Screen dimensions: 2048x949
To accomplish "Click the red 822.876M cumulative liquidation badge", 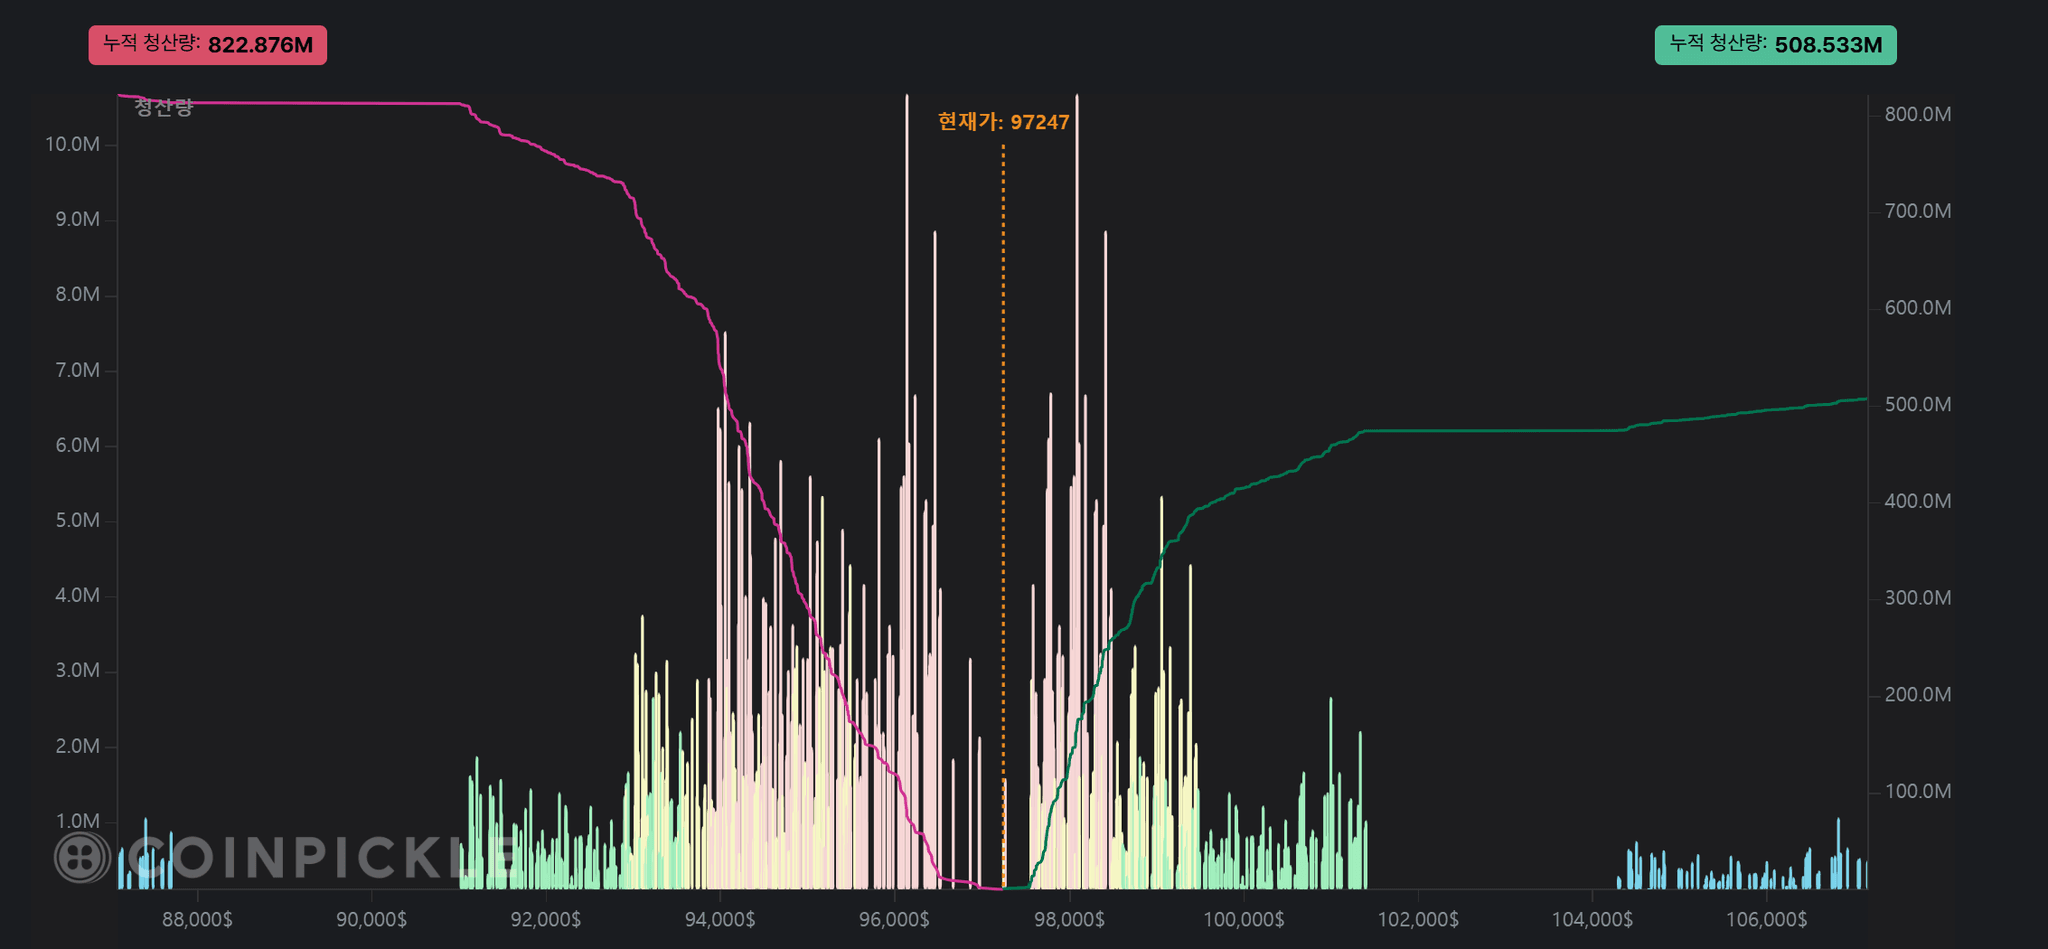I will click(208, 45).
